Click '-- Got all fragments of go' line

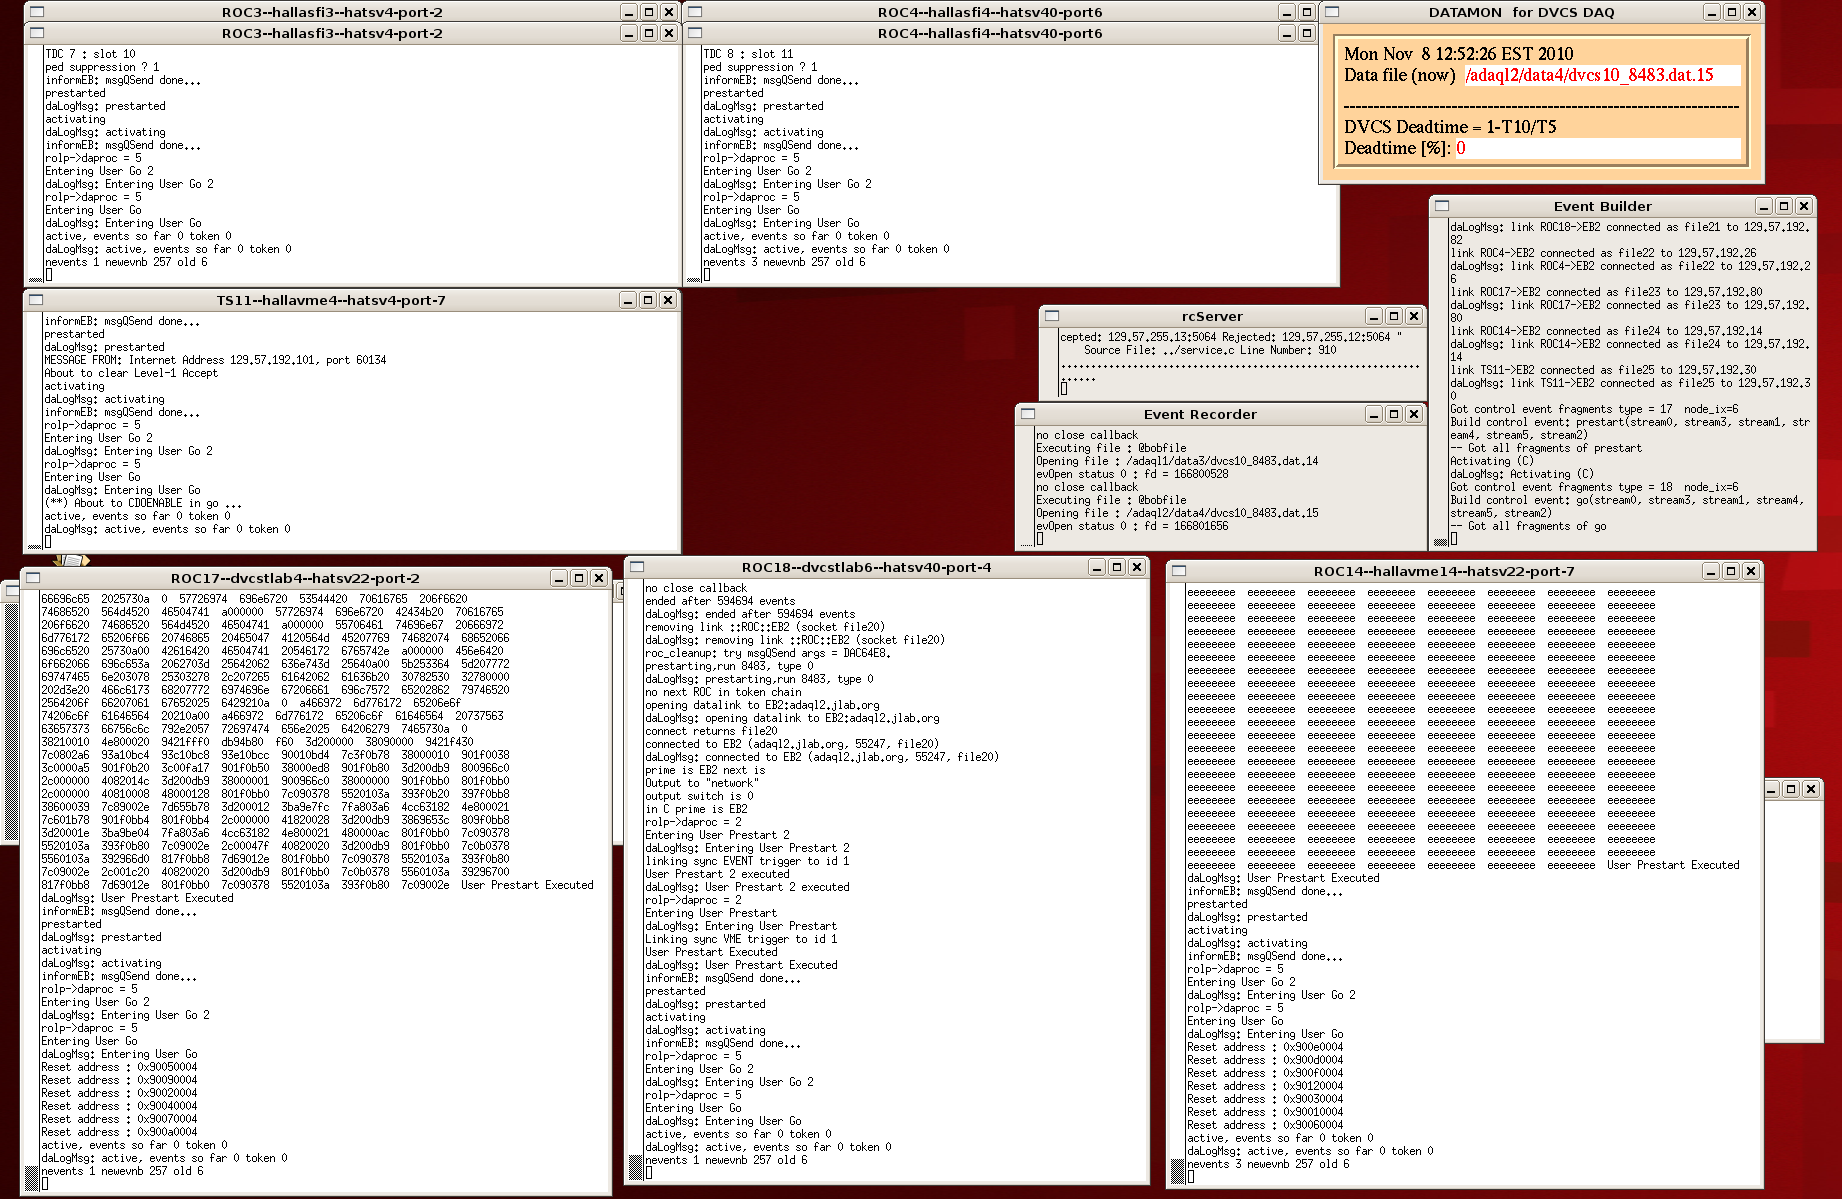(1529, 526)
